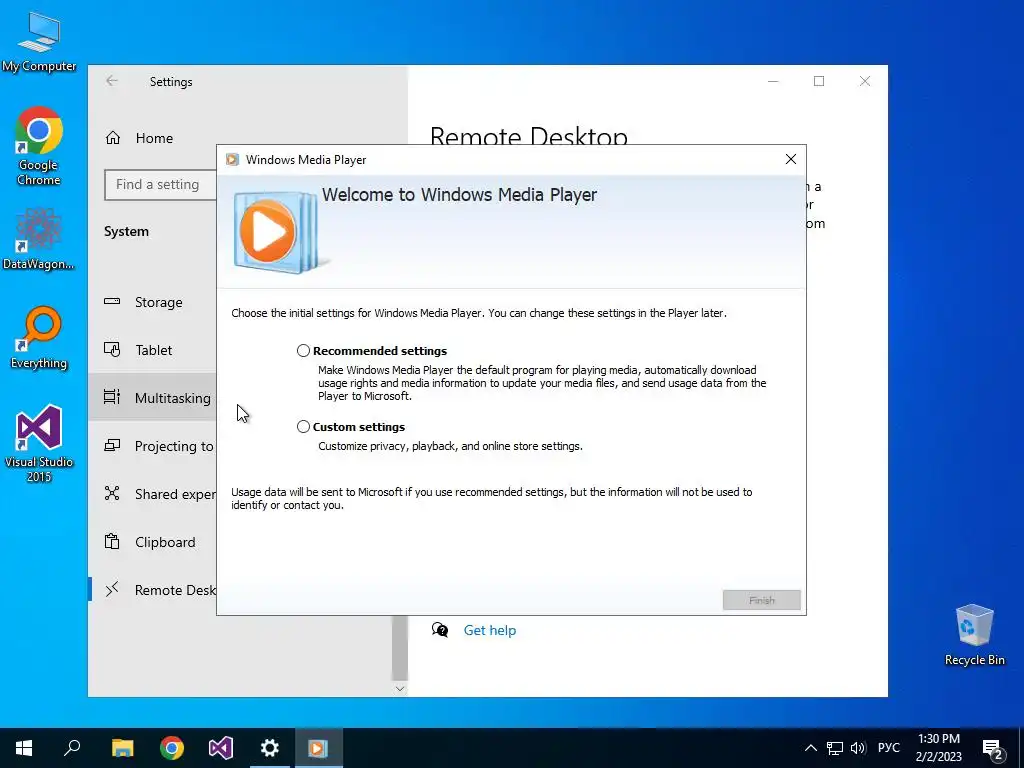Click the Multitasking icon in sidebar

[x=112, y=397]
